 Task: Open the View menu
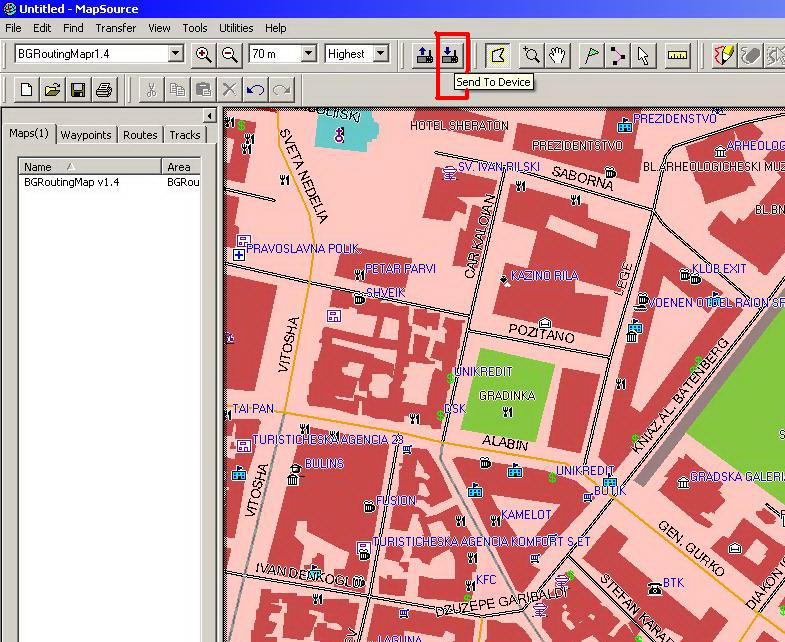159,28
